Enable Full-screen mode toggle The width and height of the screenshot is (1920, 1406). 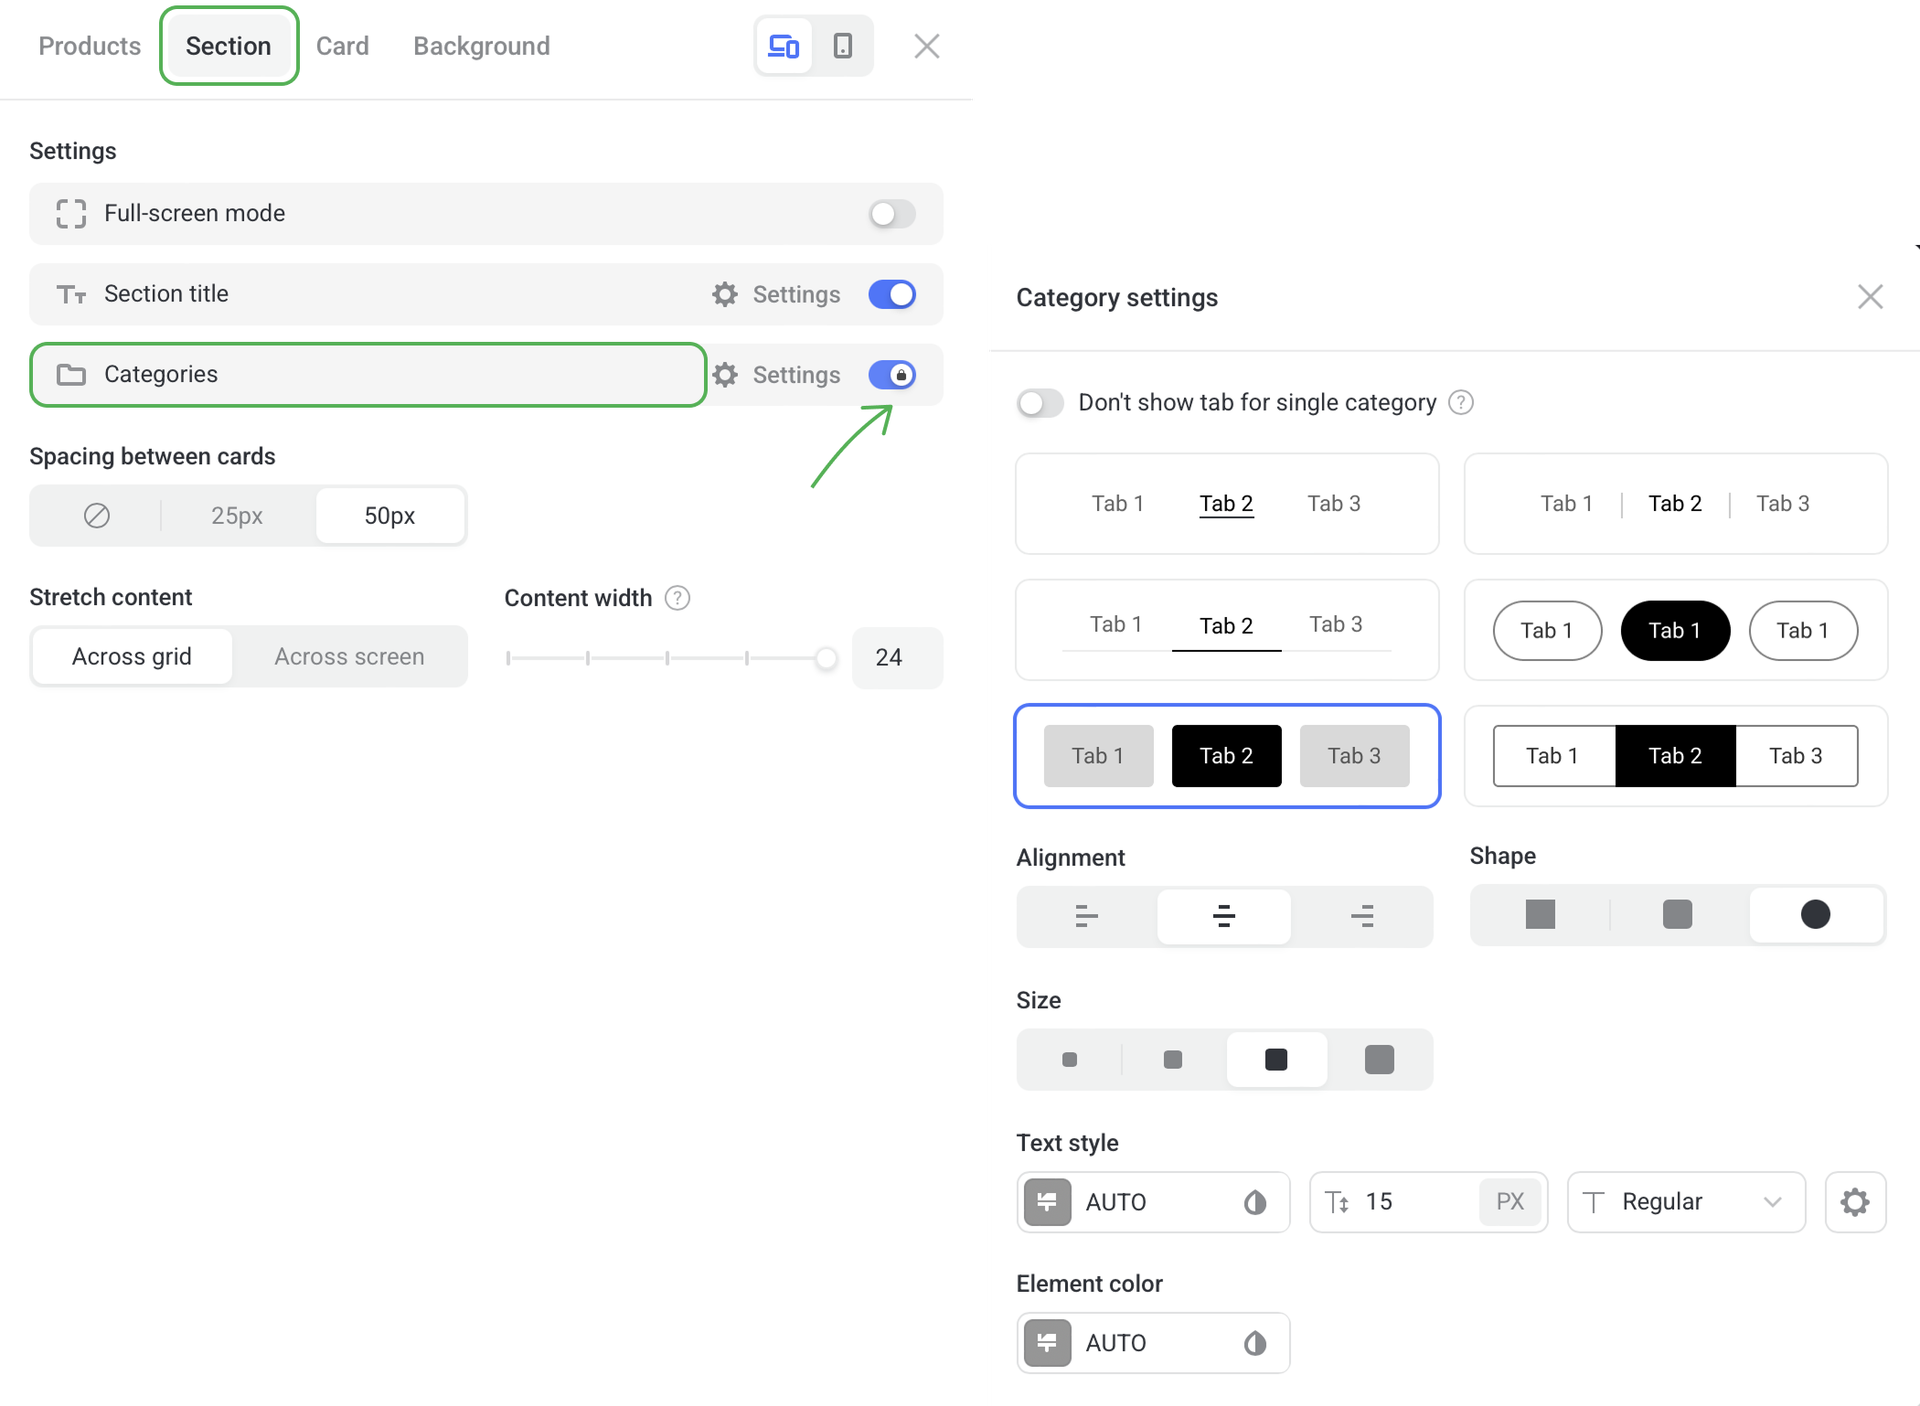click(892, 214)
